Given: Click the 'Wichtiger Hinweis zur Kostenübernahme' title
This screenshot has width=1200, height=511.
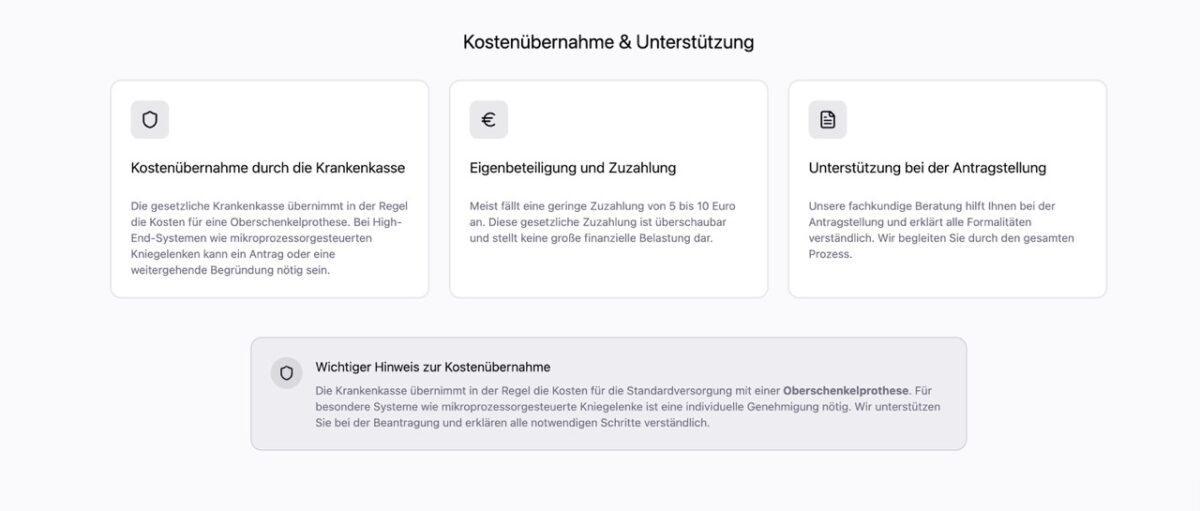Looking at the screenshot, I should (x=433, y=367).
